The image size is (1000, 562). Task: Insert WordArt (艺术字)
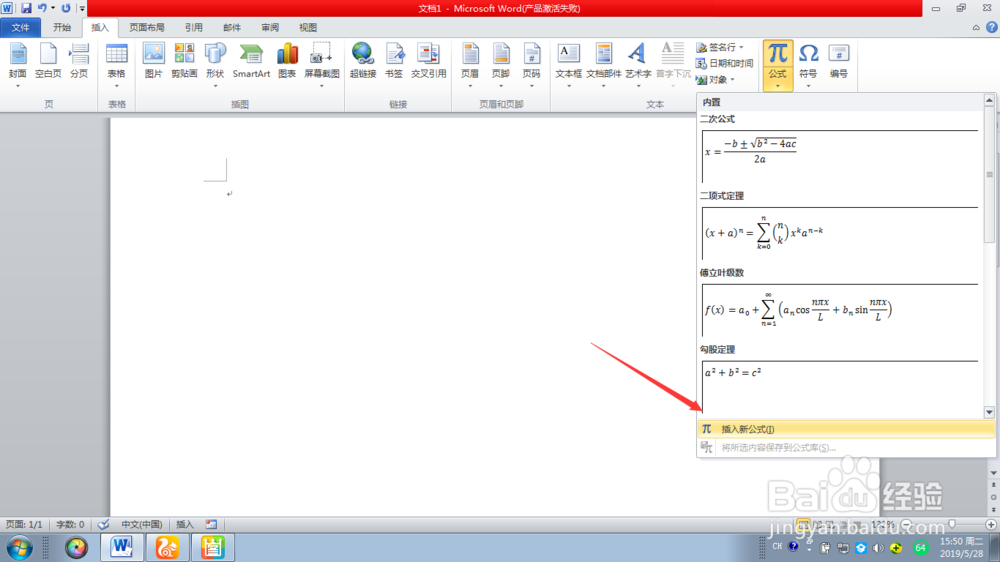pyautogui.click(x=638, y=65)
